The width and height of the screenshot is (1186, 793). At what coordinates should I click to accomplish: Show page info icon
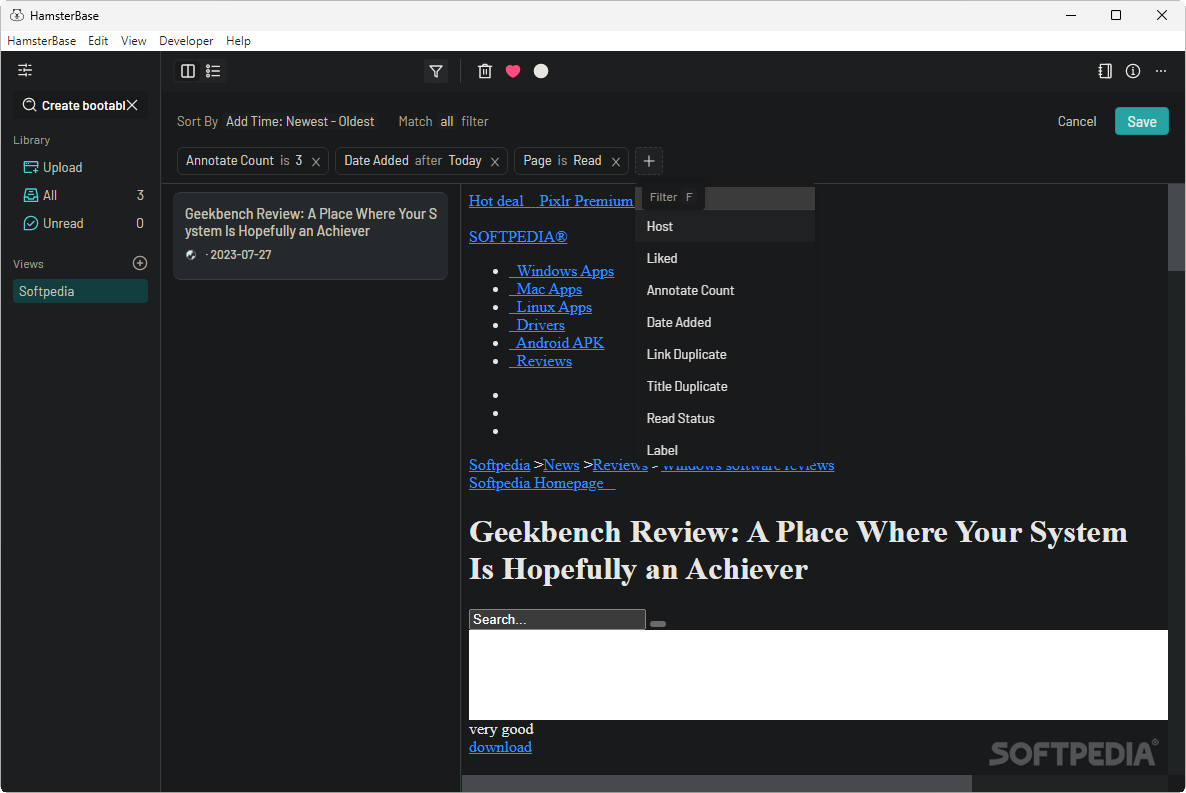pyautogui.click(x=1132, y=71)
